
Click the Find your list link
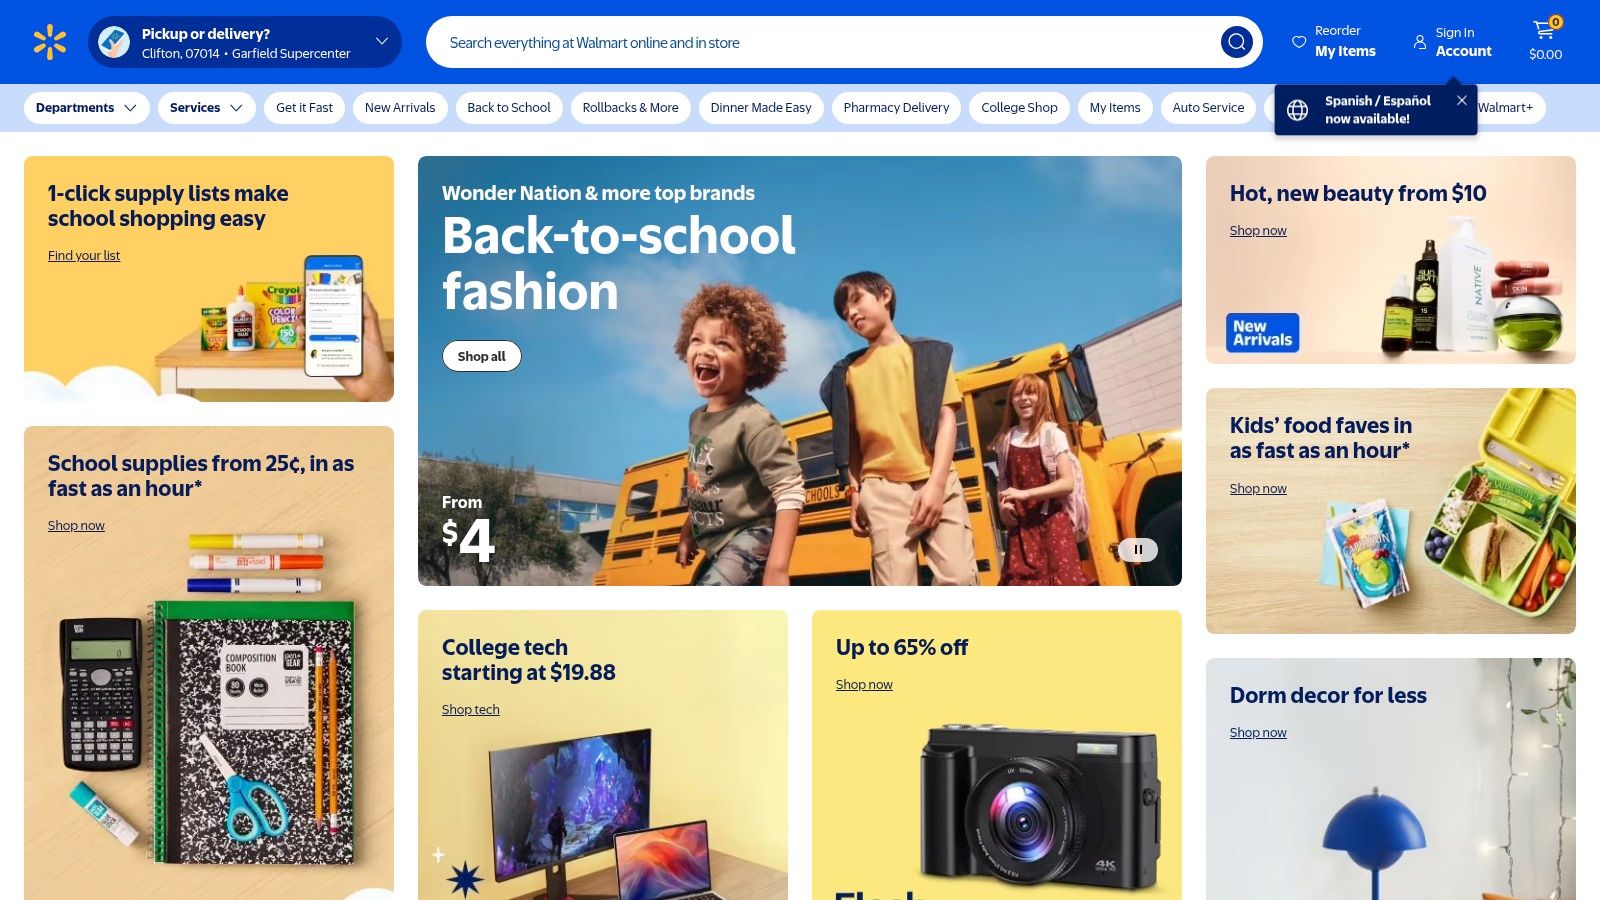84,256
